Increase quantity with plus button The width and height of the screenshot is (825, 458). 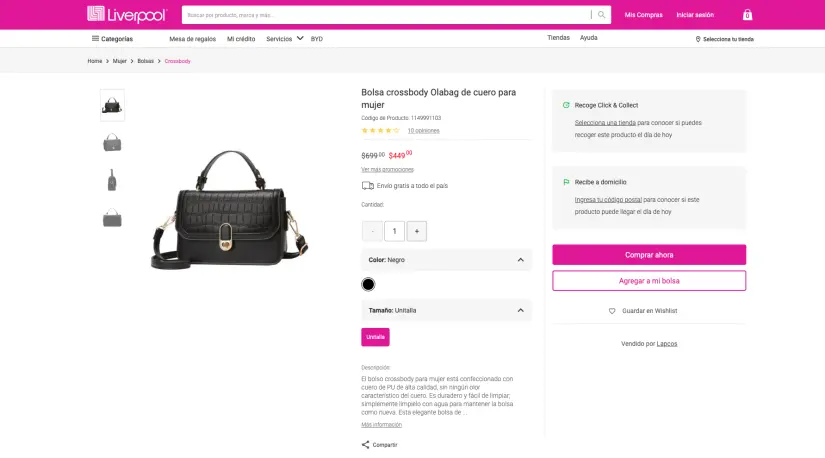[417, 231]
